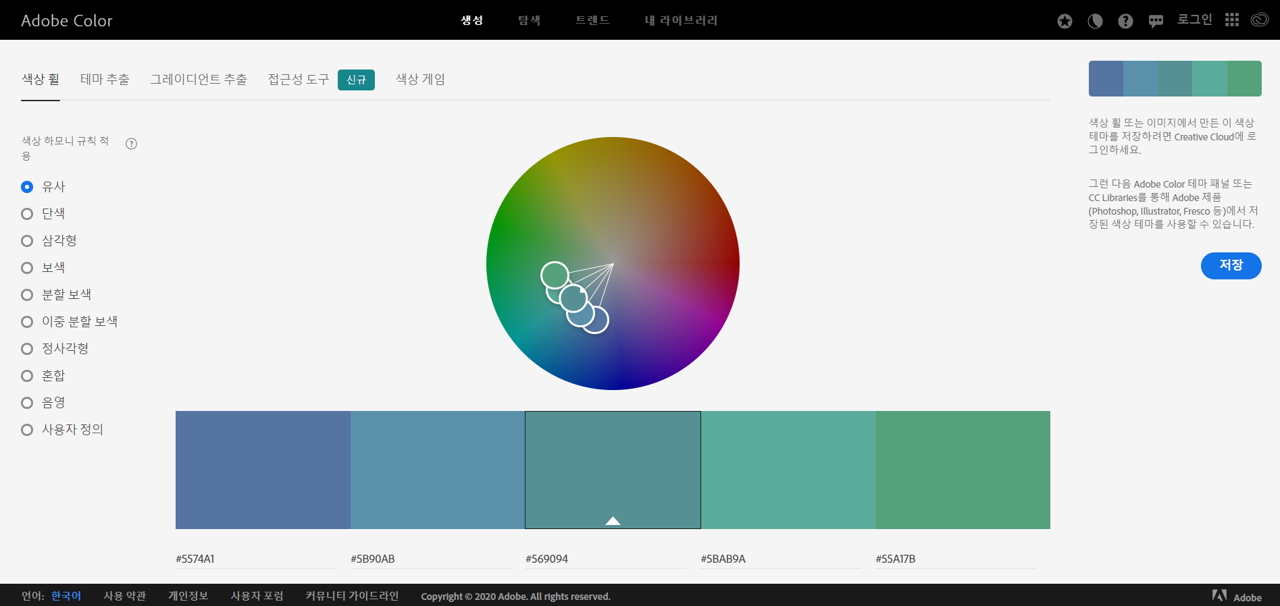Select the #5BAB9A mint swatch
The width and height of the screenshot is (1280, 606).
click(x=788, y=470)
